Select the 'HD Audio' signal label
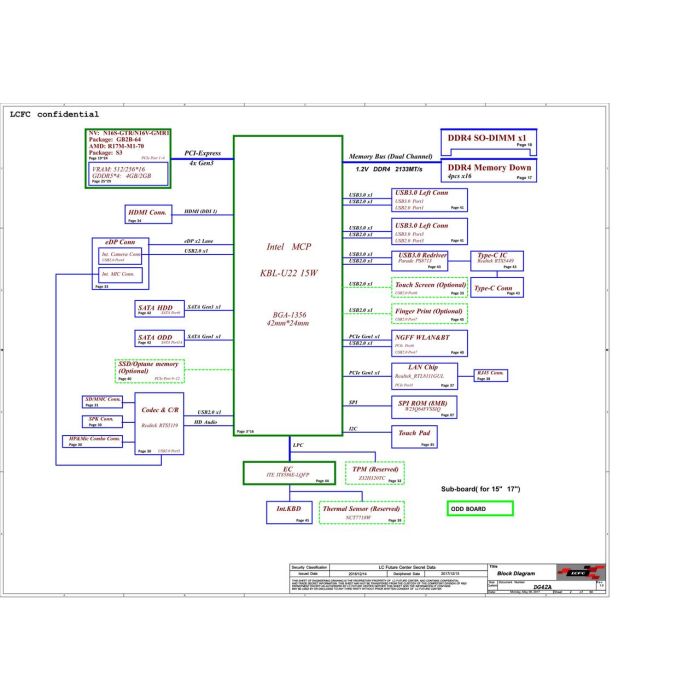Viewport: 700px width, 700px height. click(205, 422)
